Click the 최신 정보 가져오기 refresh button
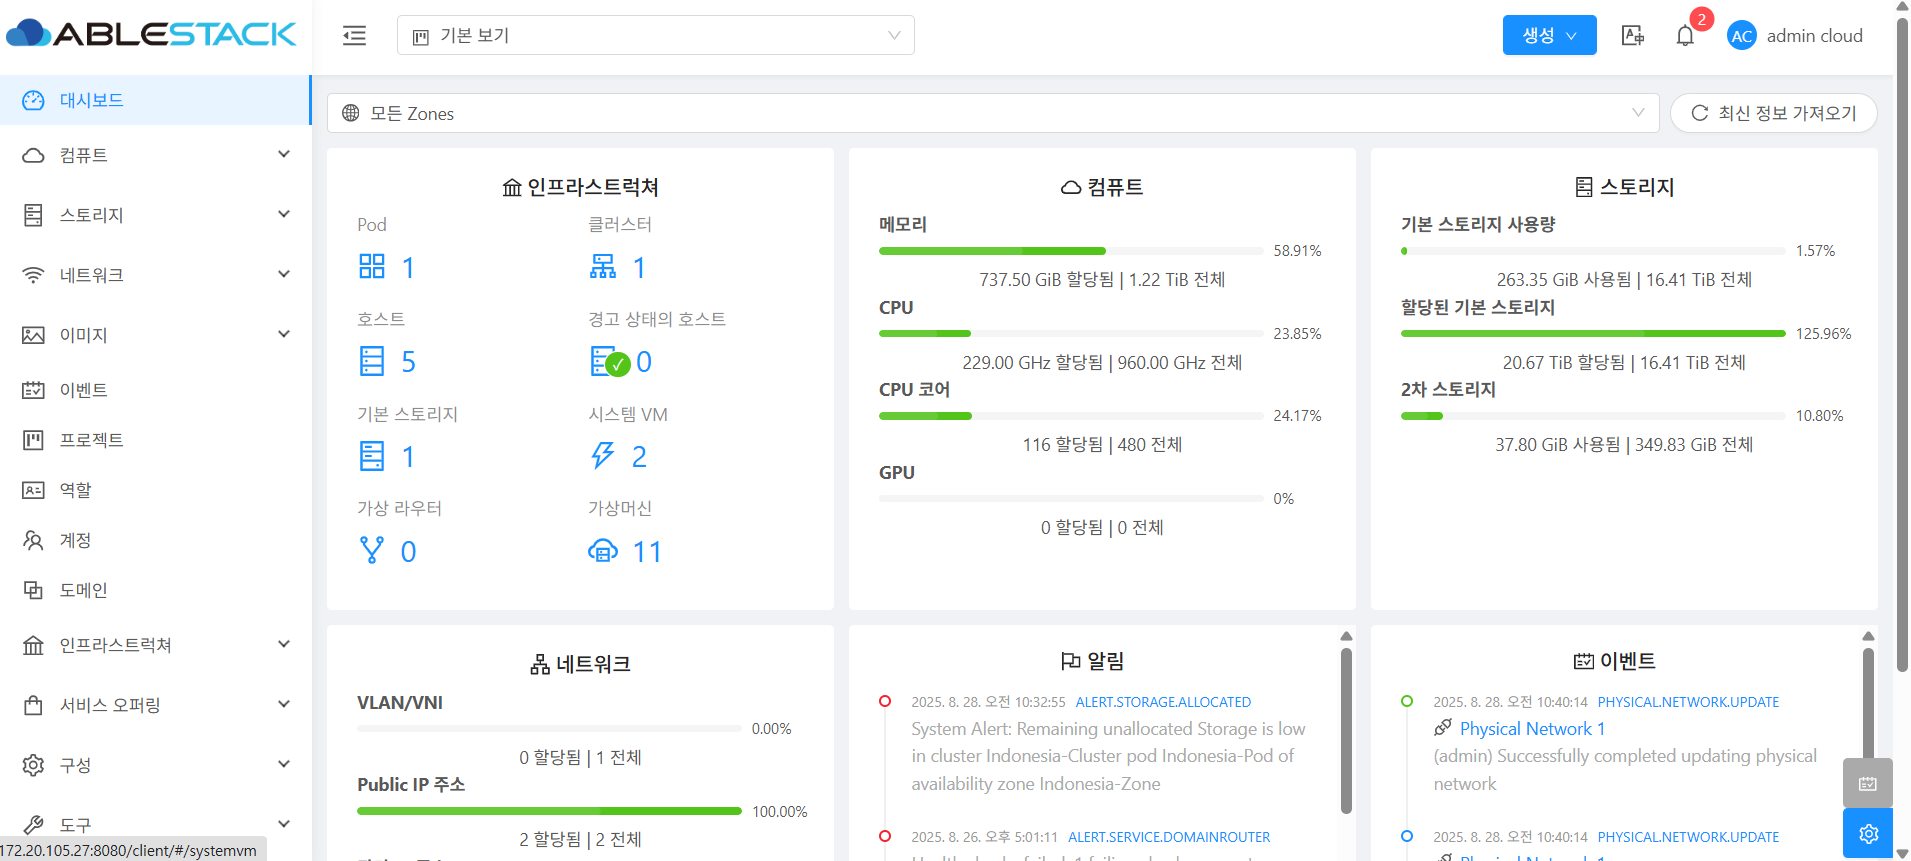This screenshot has height=861, width=1911. (1773, 113)
